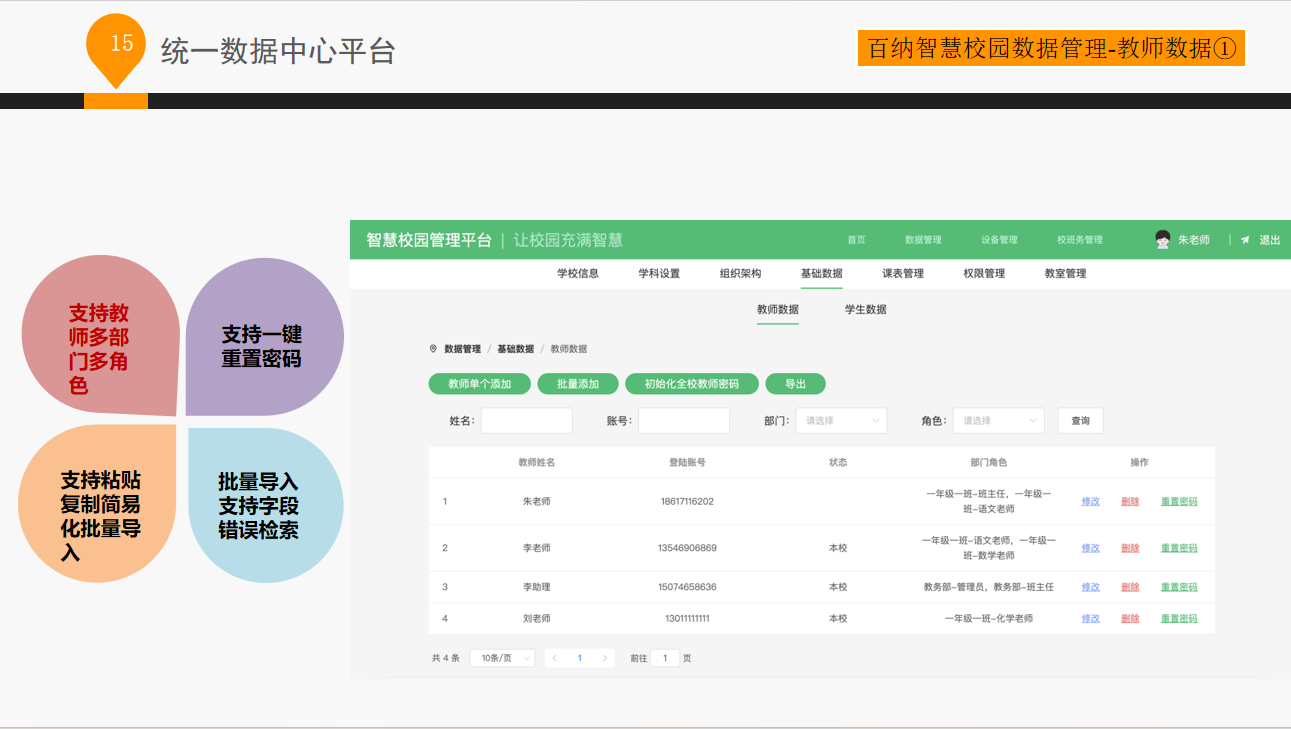
Task: Click the 账号 input field
Action: coord(684,421)
